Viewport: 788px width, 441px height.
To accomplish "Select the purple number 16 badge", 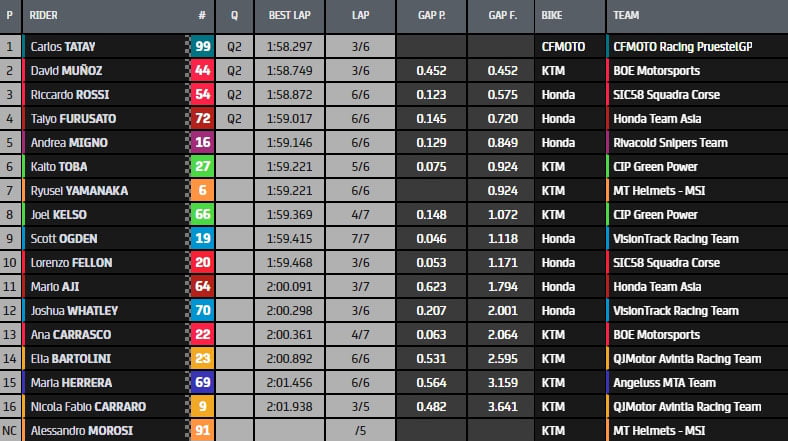I will (202, 142).
